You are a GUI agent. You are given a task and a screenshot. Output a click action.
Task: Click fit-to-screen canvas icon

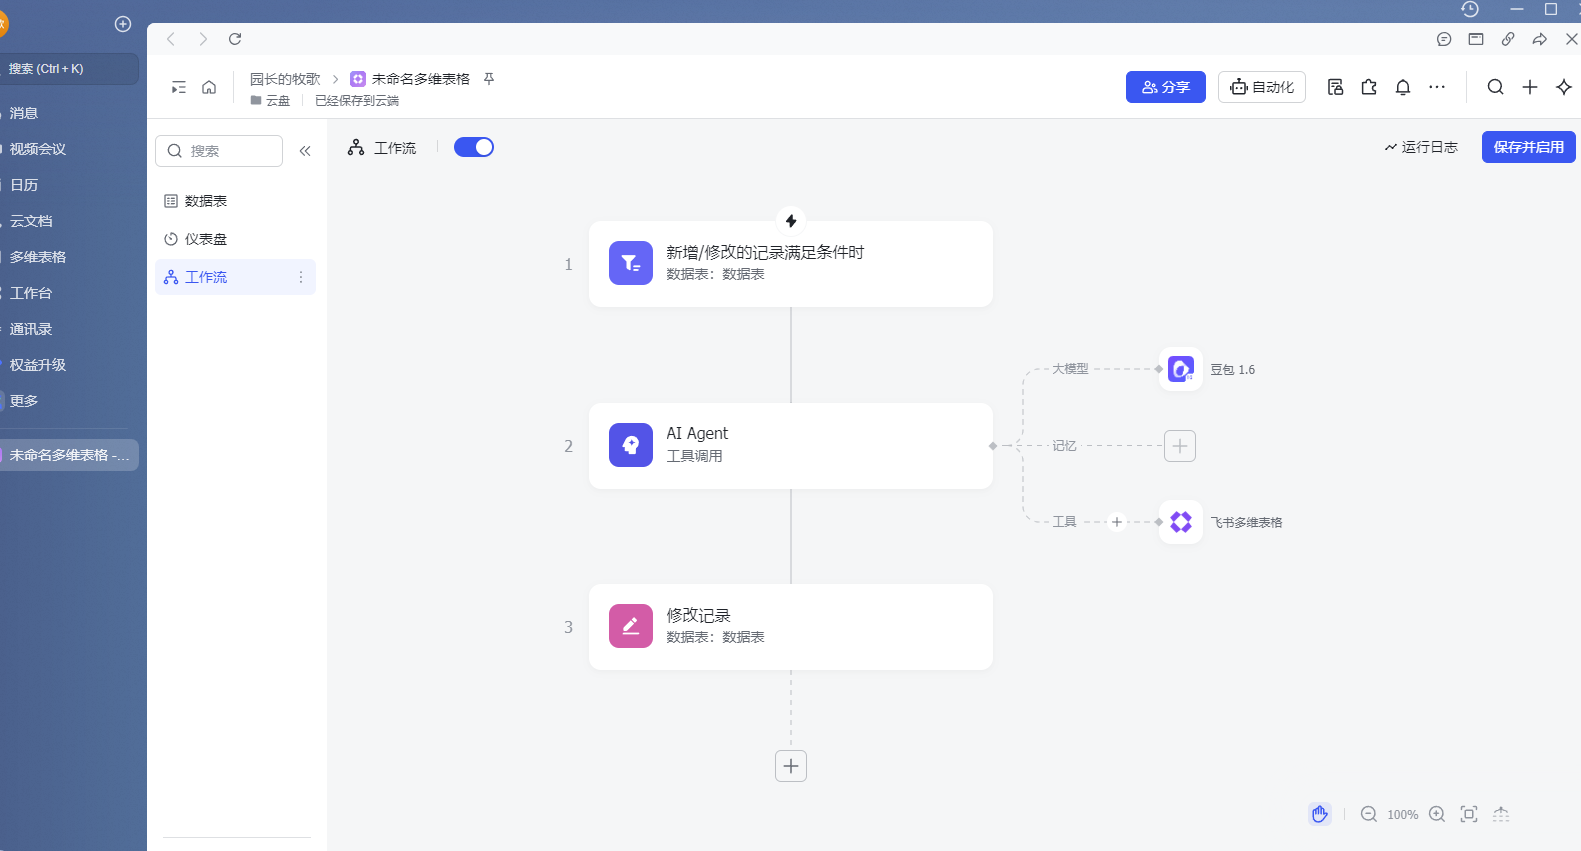click(x=1469, y=814)
